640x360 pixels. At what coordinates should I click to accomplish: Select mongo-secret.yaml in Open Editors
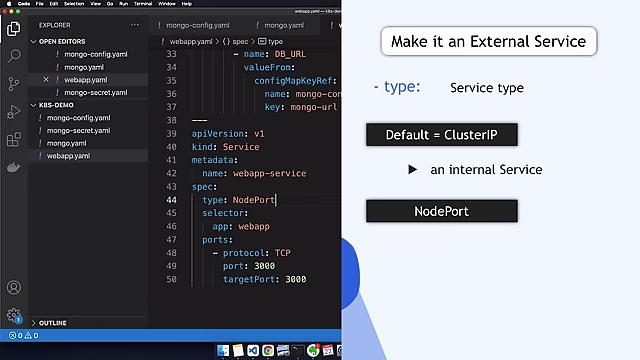(x=96, y=93)
